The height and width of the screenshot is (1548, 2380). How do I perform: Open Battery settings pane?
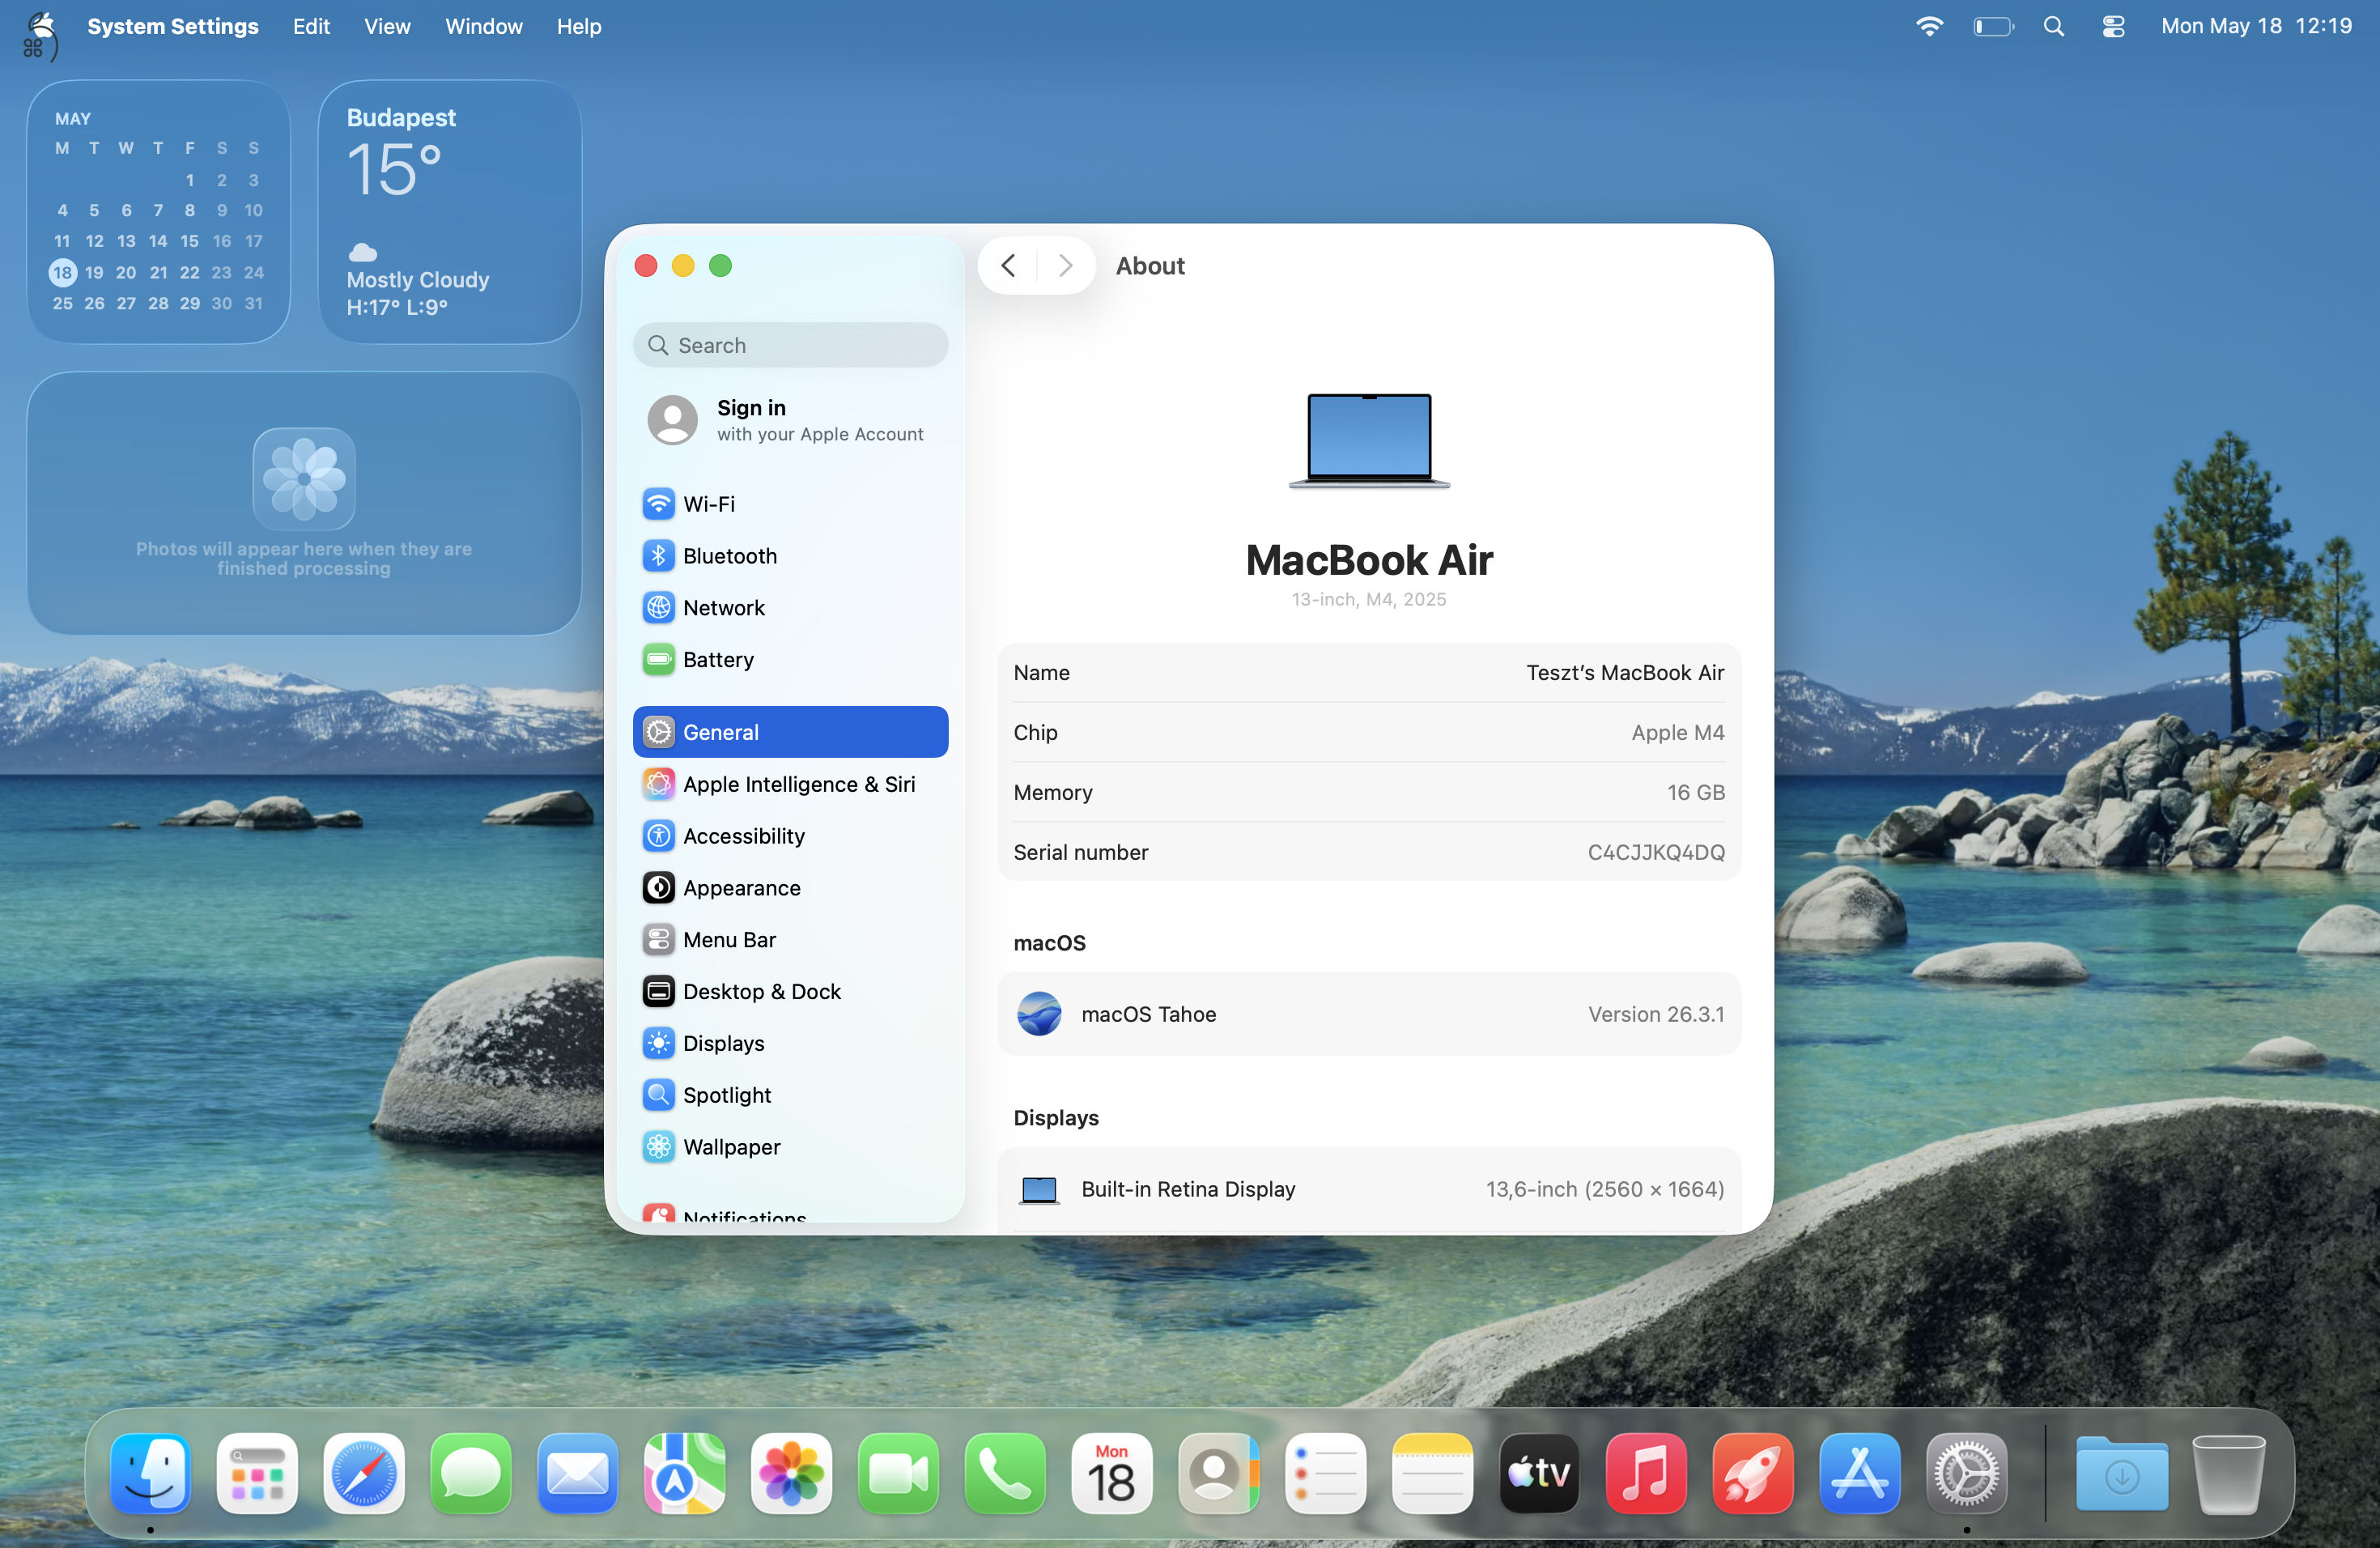pyautogui.click(x=790, y=660)
